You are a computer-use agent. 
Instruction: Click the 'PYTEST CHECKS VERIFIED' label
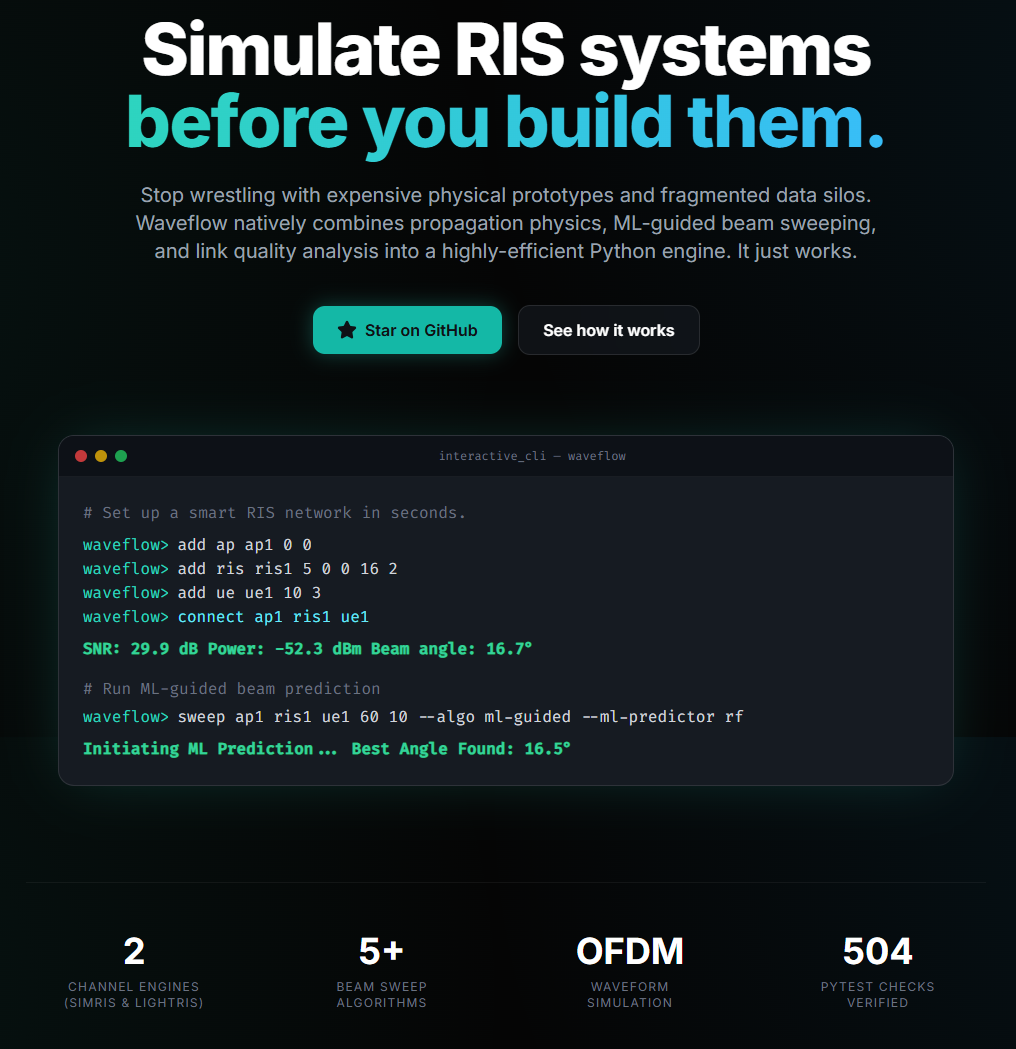click(878, 994)
